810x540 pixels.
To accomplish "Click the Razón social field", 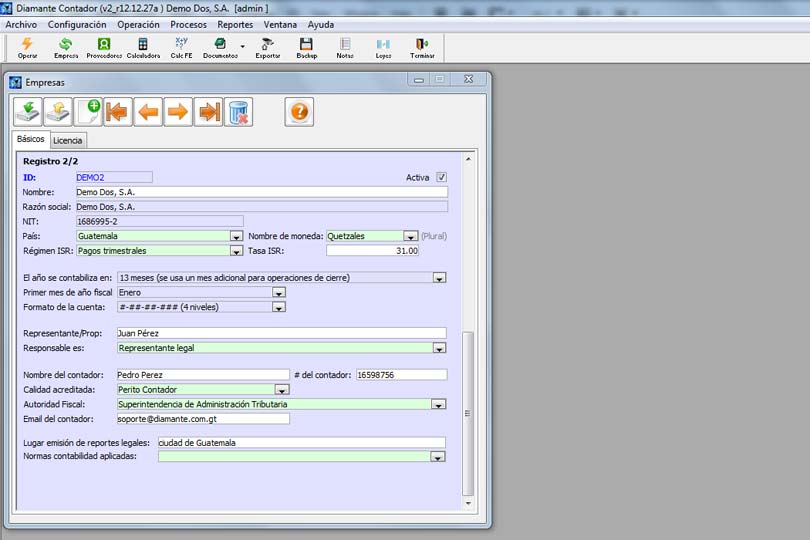I will pyautogui.click(x=261, y=207).
